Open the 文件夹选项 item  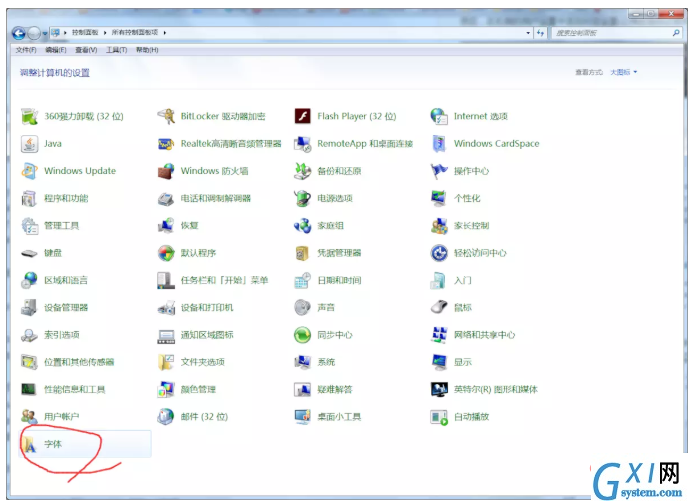[192, 362]
